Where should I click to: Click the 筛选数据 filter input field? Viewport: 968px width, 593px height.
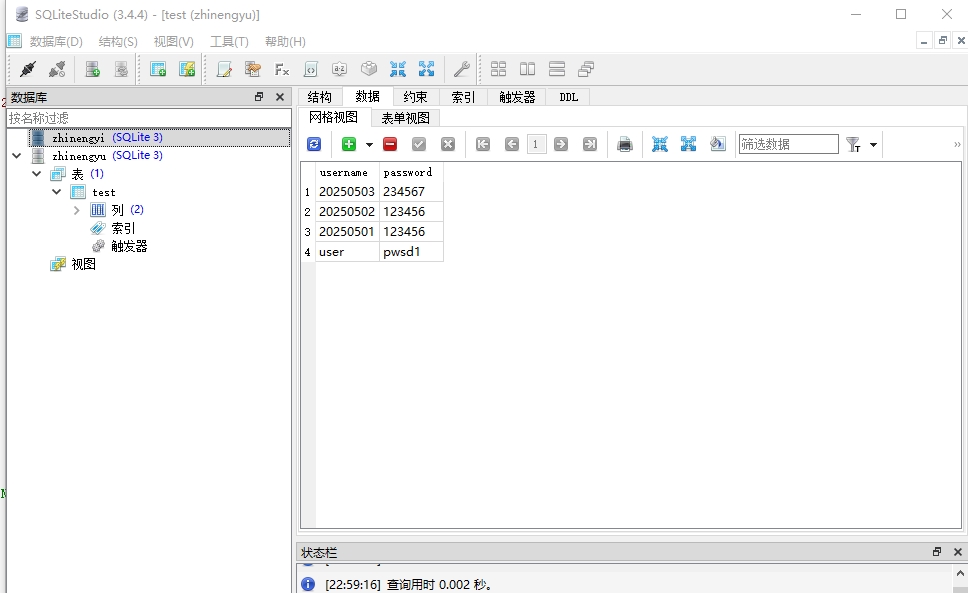788,144
